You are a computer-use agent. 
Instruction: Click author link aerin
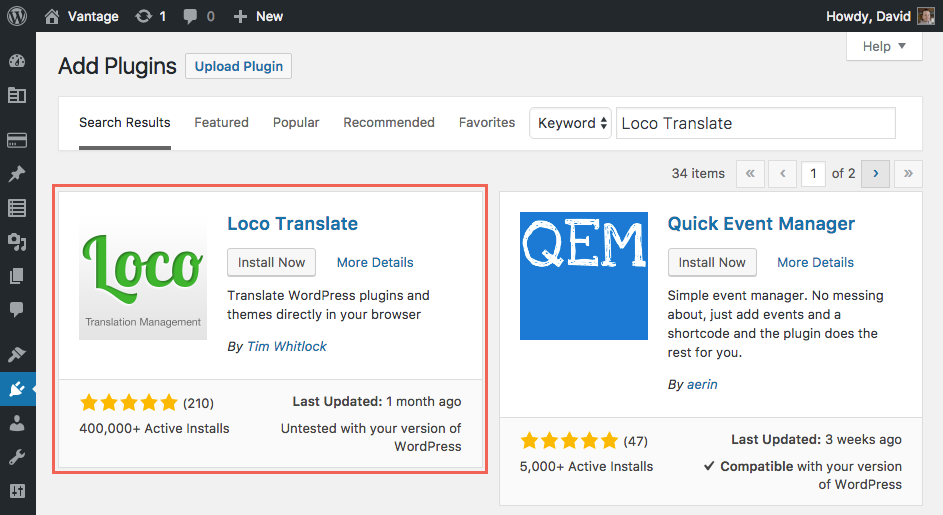[702, 384]
